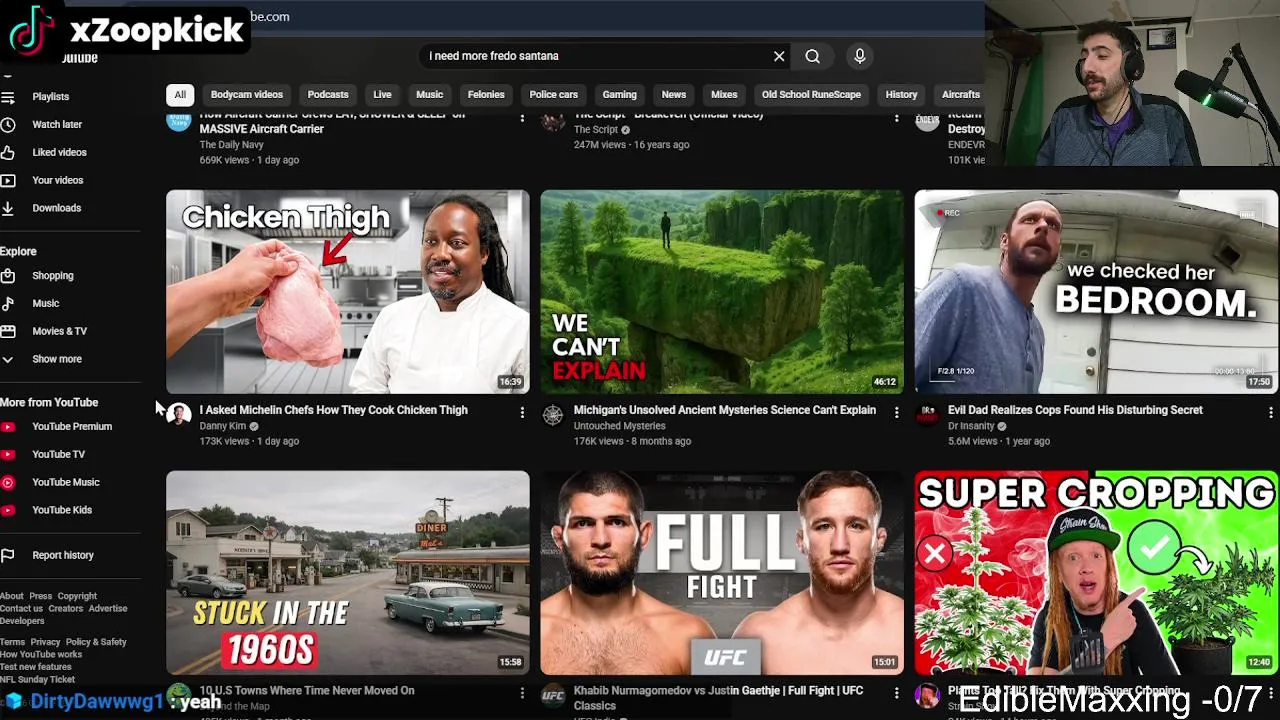The height and width of the screenshot is (720, 1280).
Task: Open Watch later clock icon
Action: pyautogui.click(x=7, y=125)
